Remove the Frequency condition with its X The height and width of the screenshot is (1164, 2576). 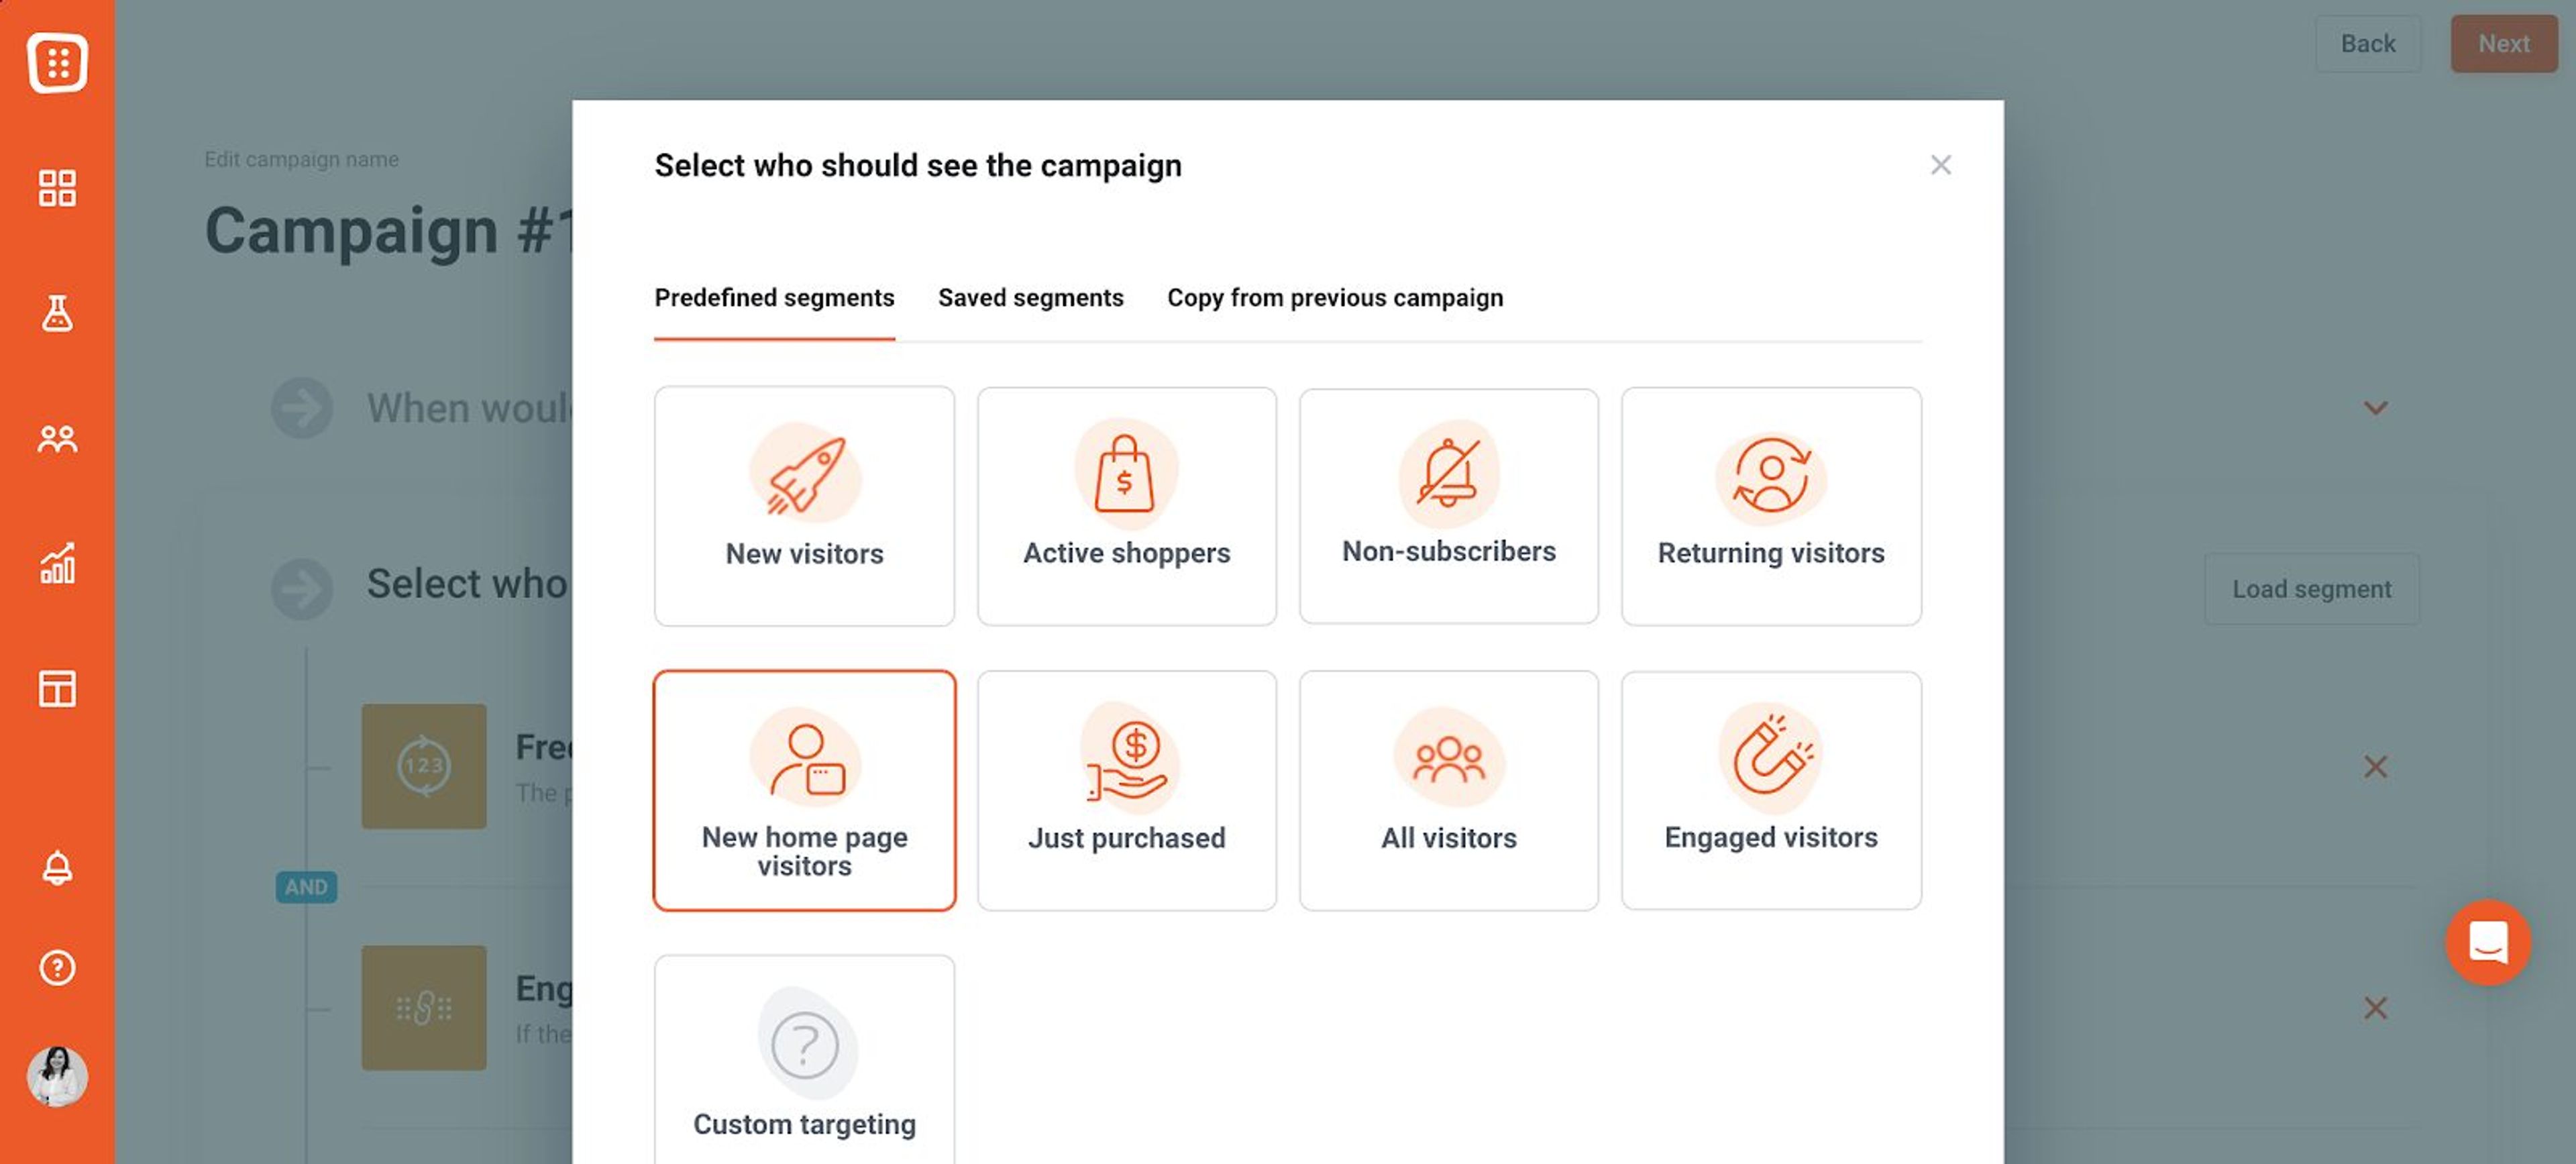tap(2375, 766)
